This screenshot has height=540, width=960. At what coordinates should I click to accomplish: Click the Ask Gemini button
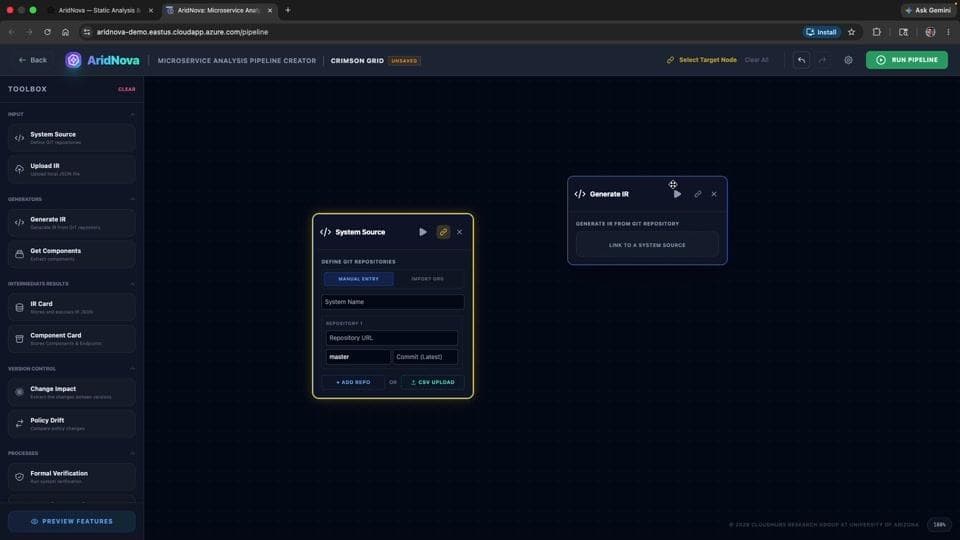pyautogui.click(x=928, y=10)
